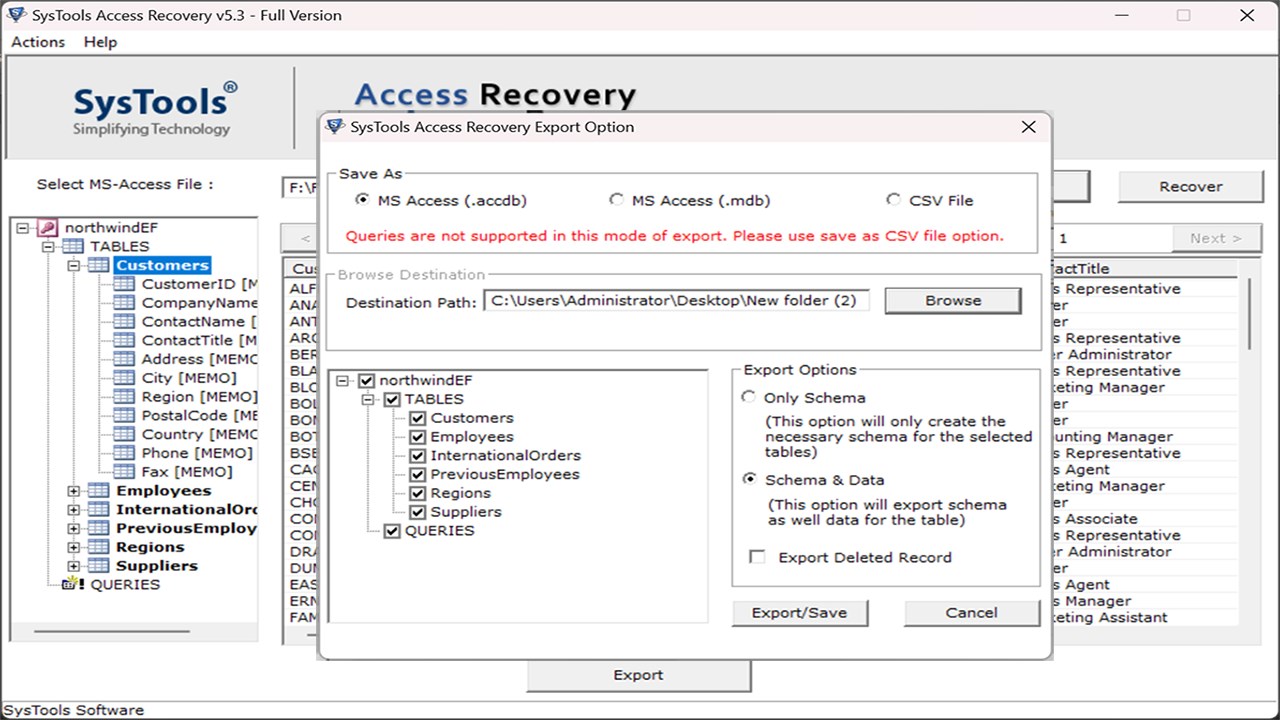Expand the Regions node in left tree
The image size is (1280, 720).
tap(73, 547)
